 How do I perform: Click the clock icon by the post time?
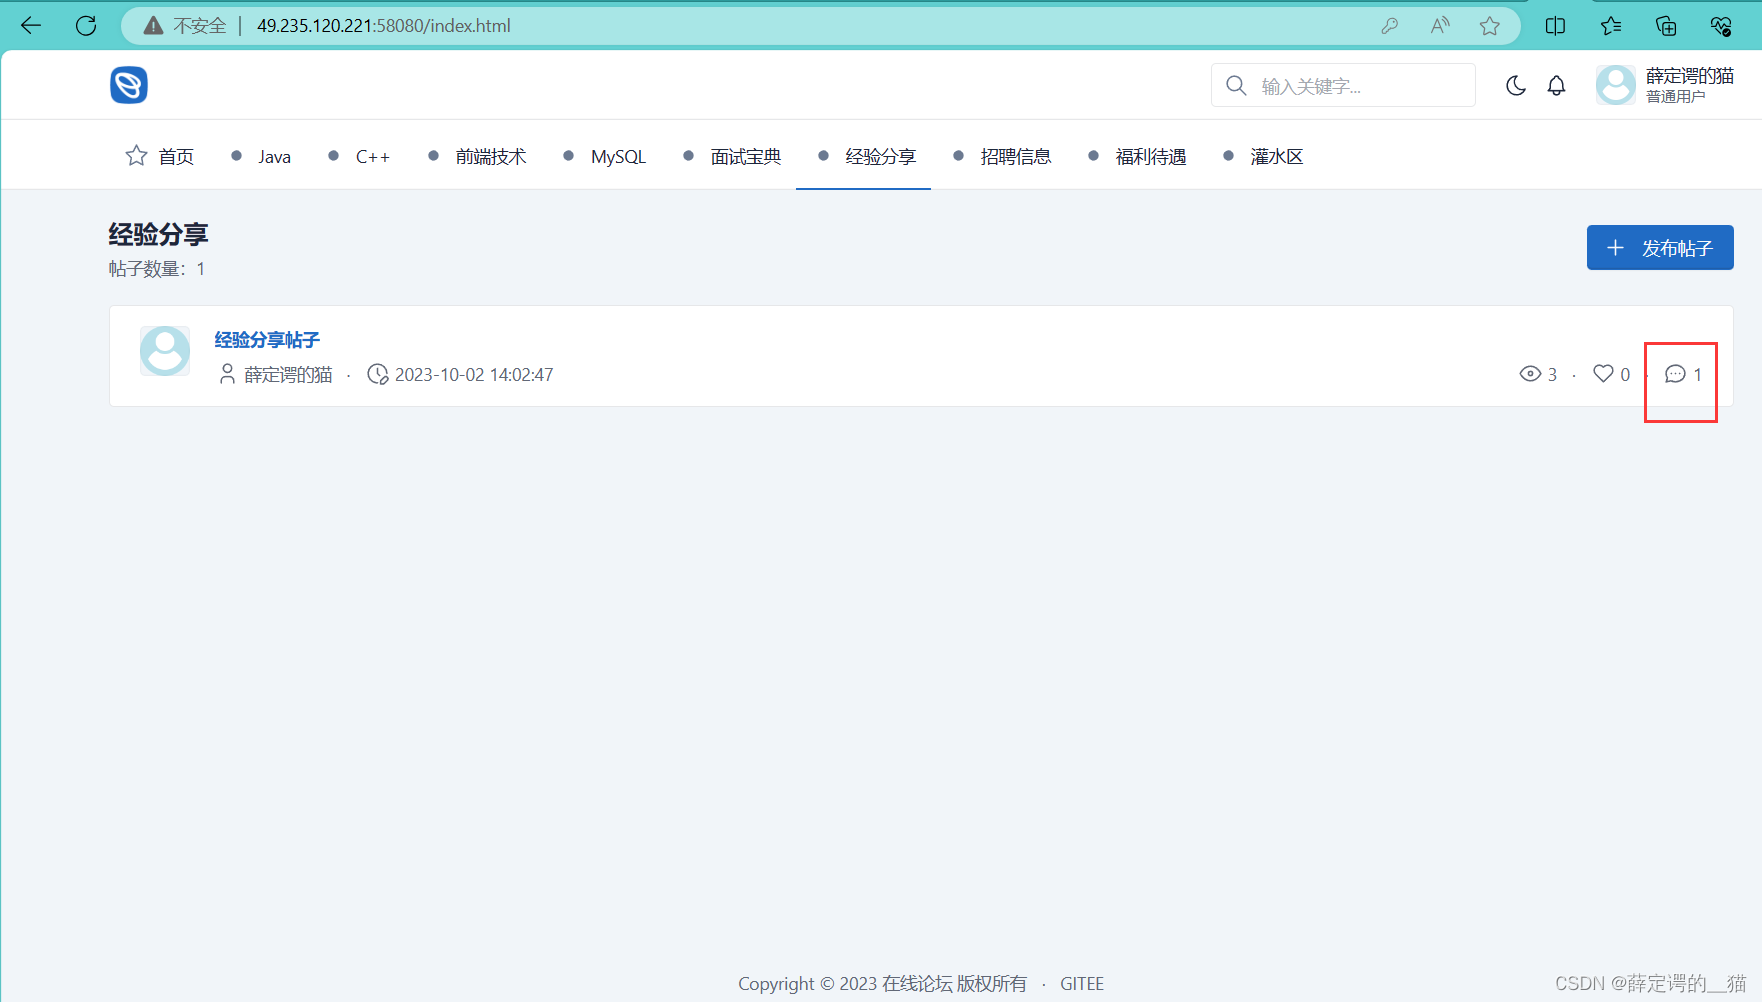click(x=377, y=374)
